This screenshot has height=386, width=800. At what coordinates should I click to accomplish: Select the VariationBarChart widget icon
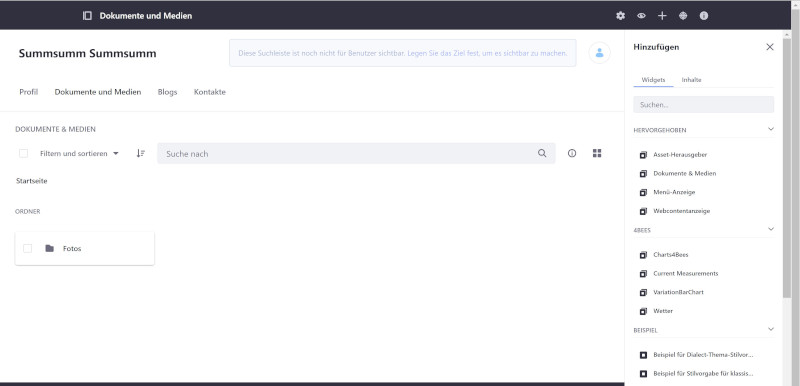point(643,292)
